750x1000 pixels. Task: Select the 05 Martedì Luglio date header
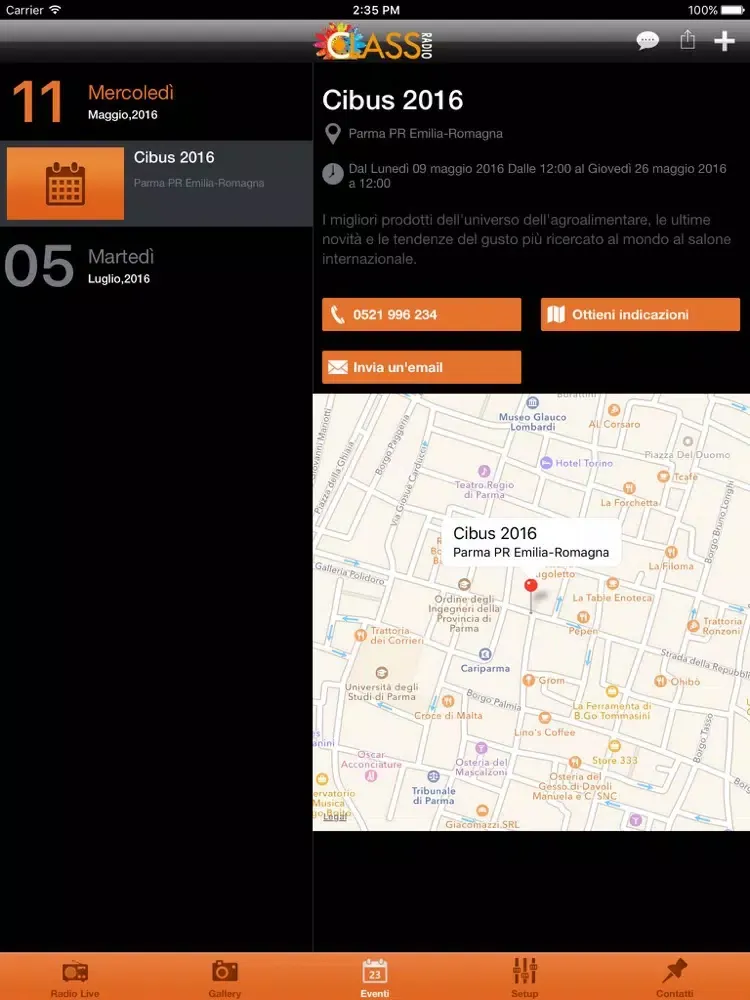[156, 265]
